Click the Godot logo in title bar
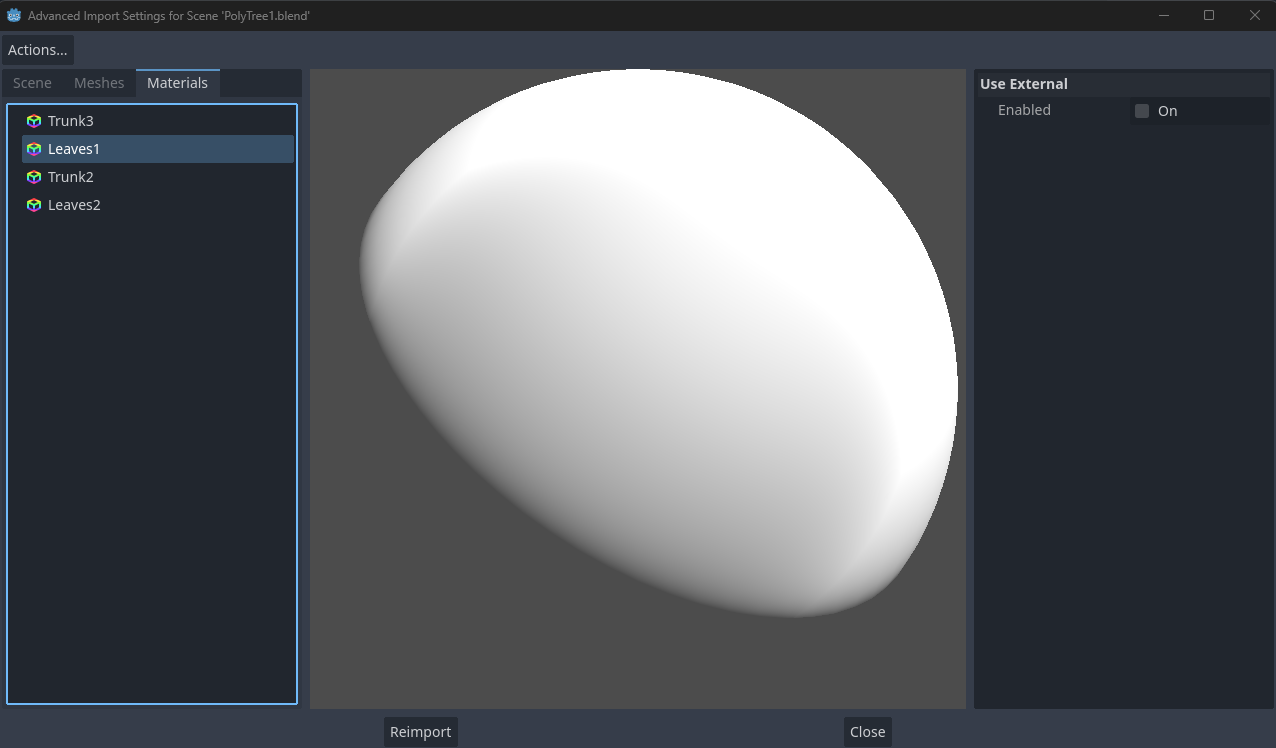This screenshot has width=1276, height=748. (x=14, y=16)
